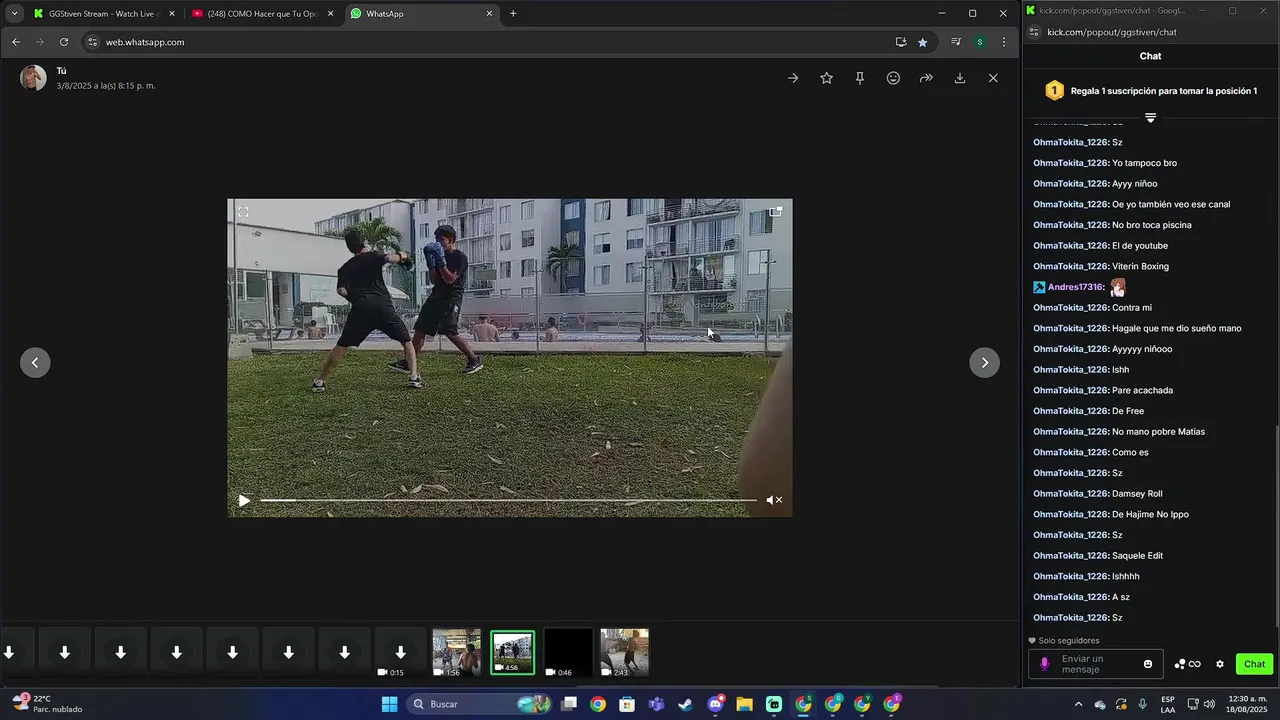Viewport: 1280px width, 720px height.
Task: Click the gift subscription banner in Kick chat
Action: 1150,91
